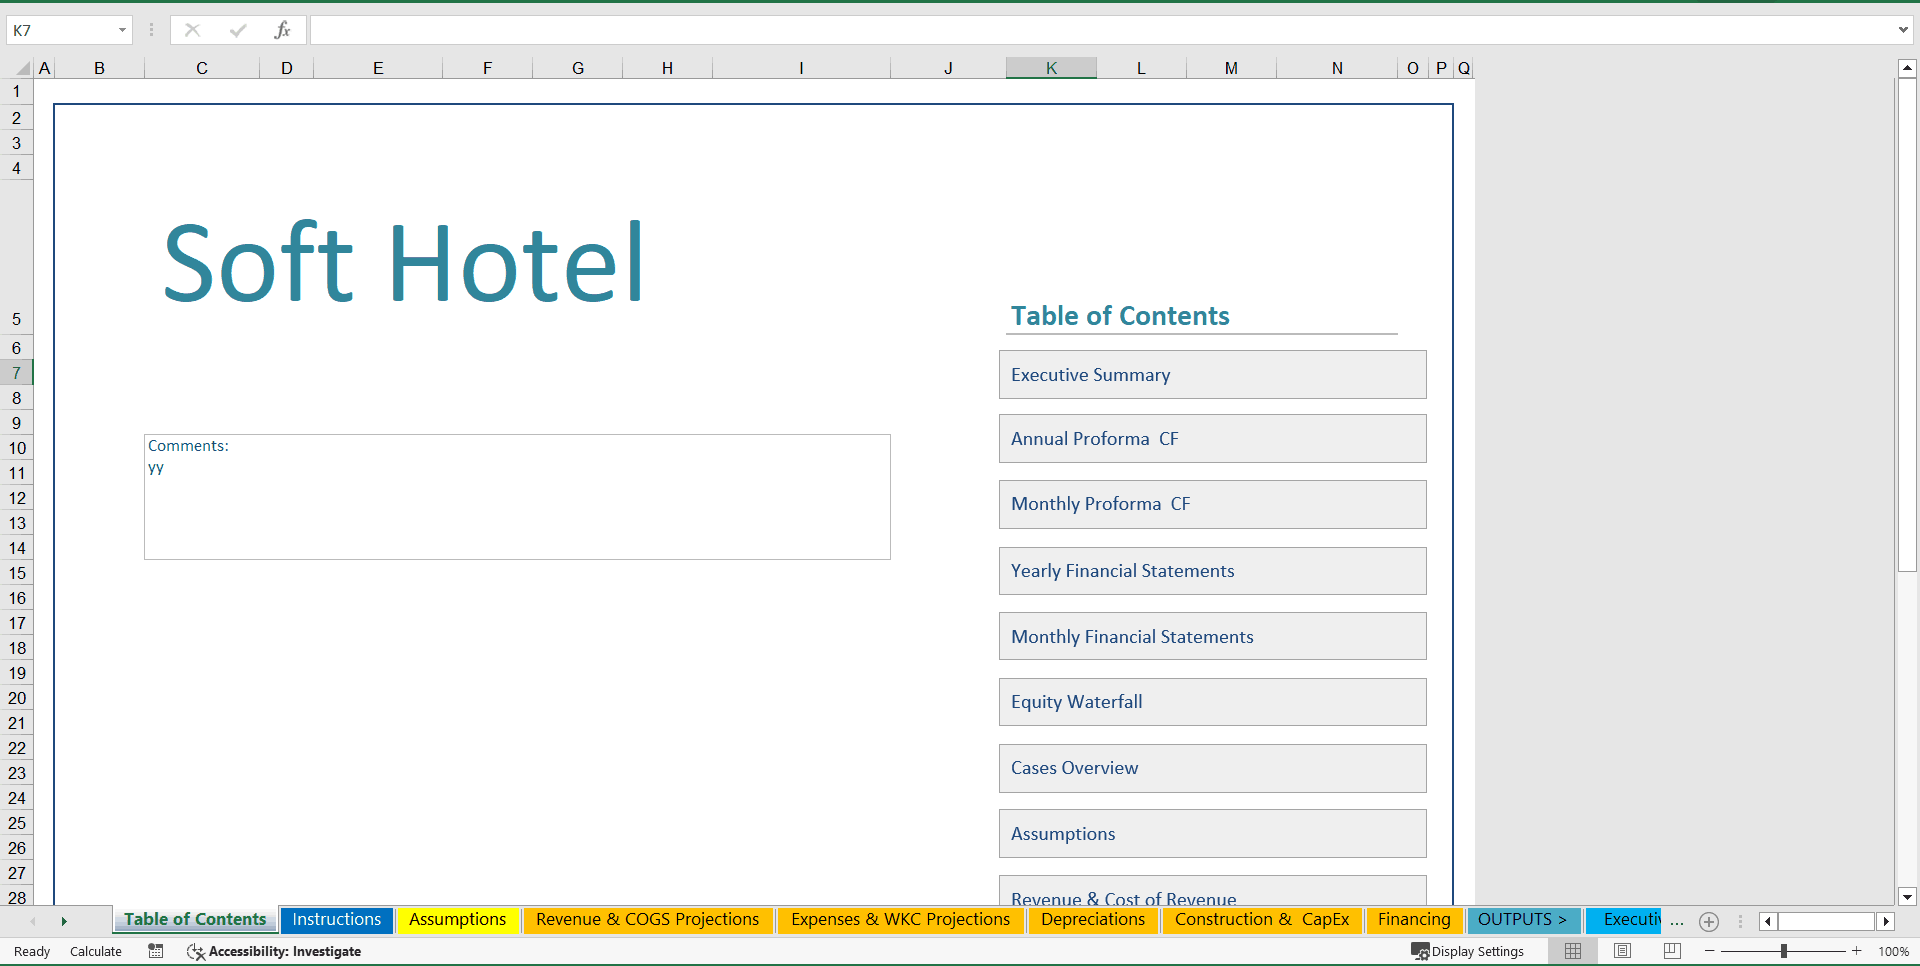Open the sheet list via ellipsis
Viewport: 1920px width, 966px height.
pyautogui.click(x=1677, y=922)
